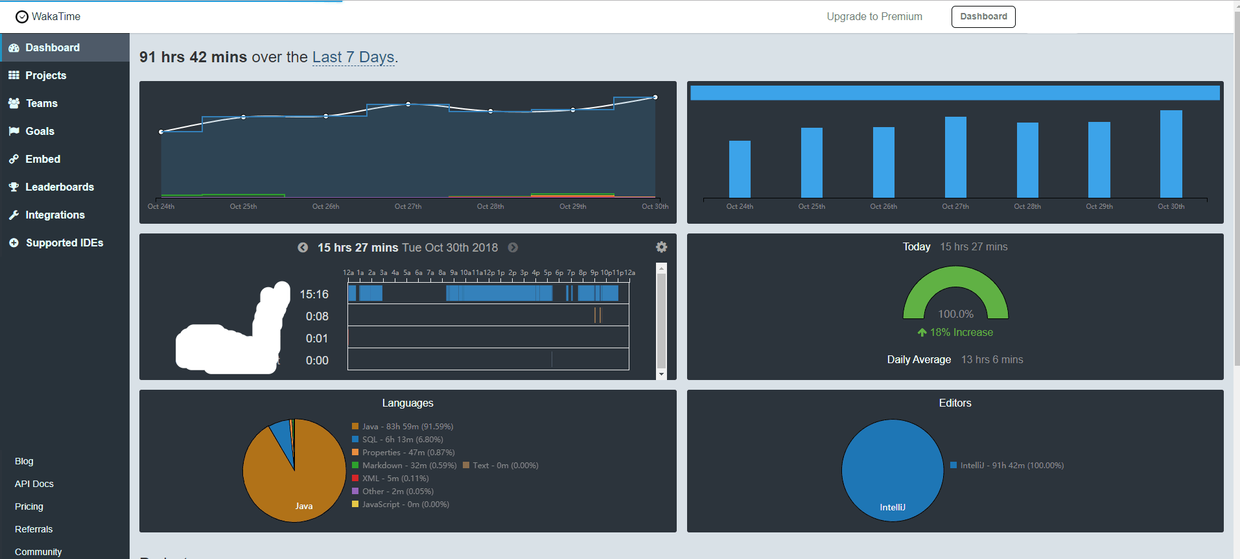Viewport: 1240px width, 559px height.
Task: Click Oct 27th data point on line chart
Action: [408, 104]
